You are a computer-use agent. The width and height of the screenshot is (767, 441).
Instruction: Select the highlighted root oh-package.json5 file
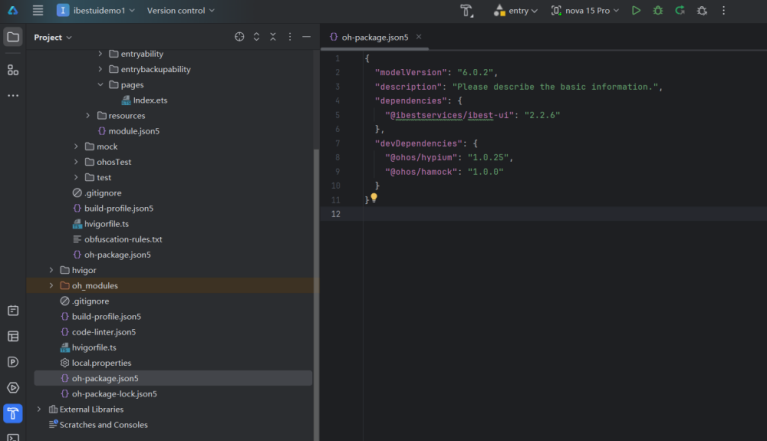click(x=173, y=378)
